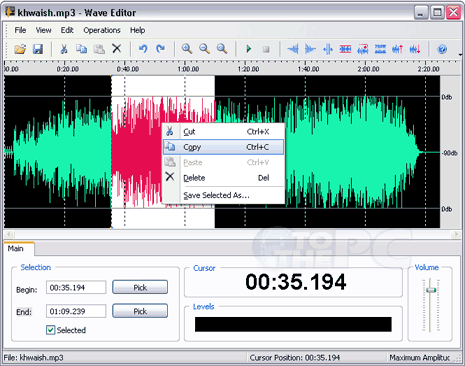The width and height of the screenshot is (465, 366).
Task: Click the gray Stop playback icon
Action: click(x=266, y=49)
